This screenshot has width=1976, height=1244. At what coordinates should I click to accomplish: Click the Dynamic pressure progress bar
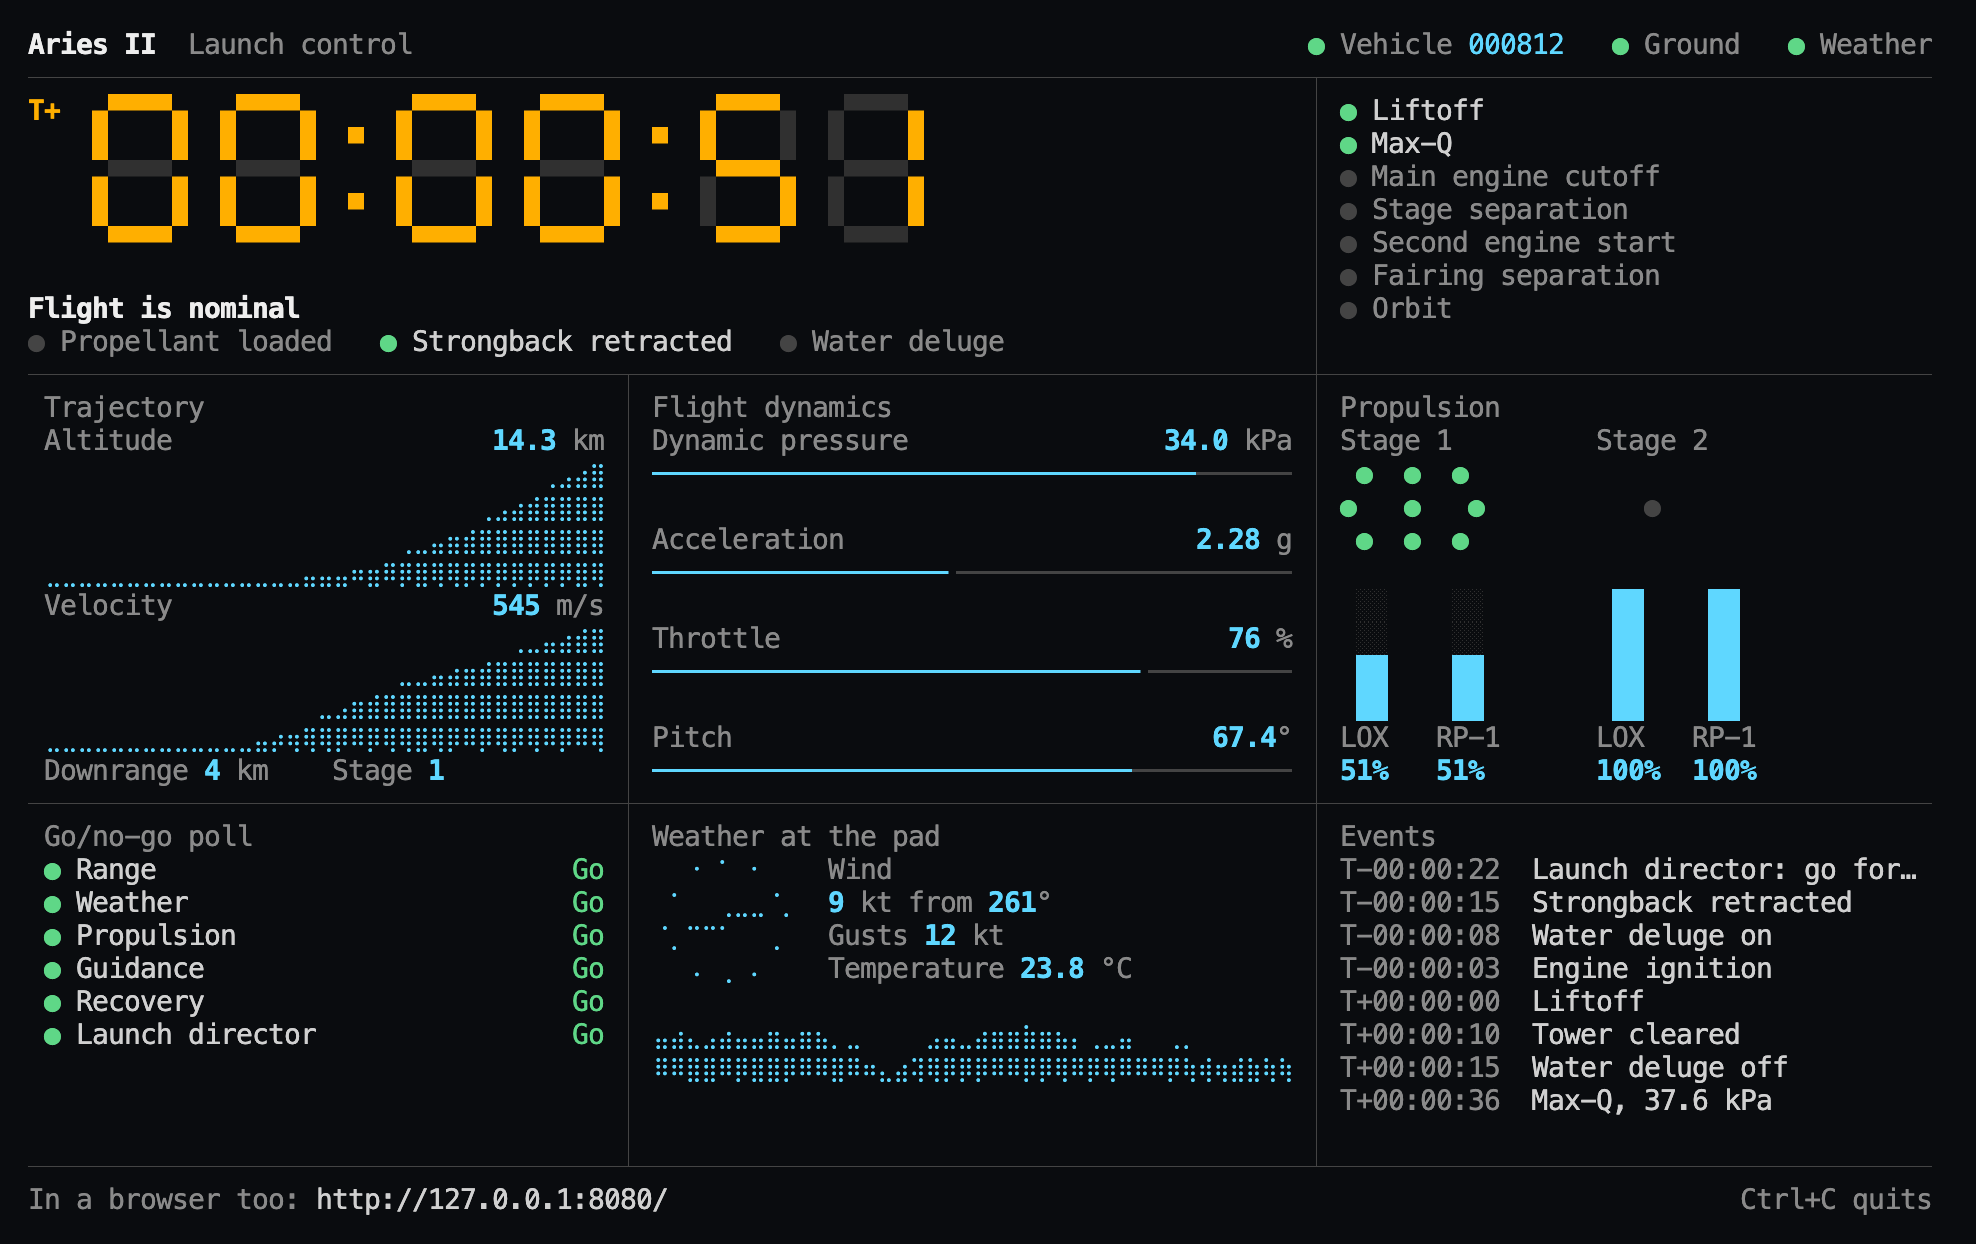[x=972, y=473]
